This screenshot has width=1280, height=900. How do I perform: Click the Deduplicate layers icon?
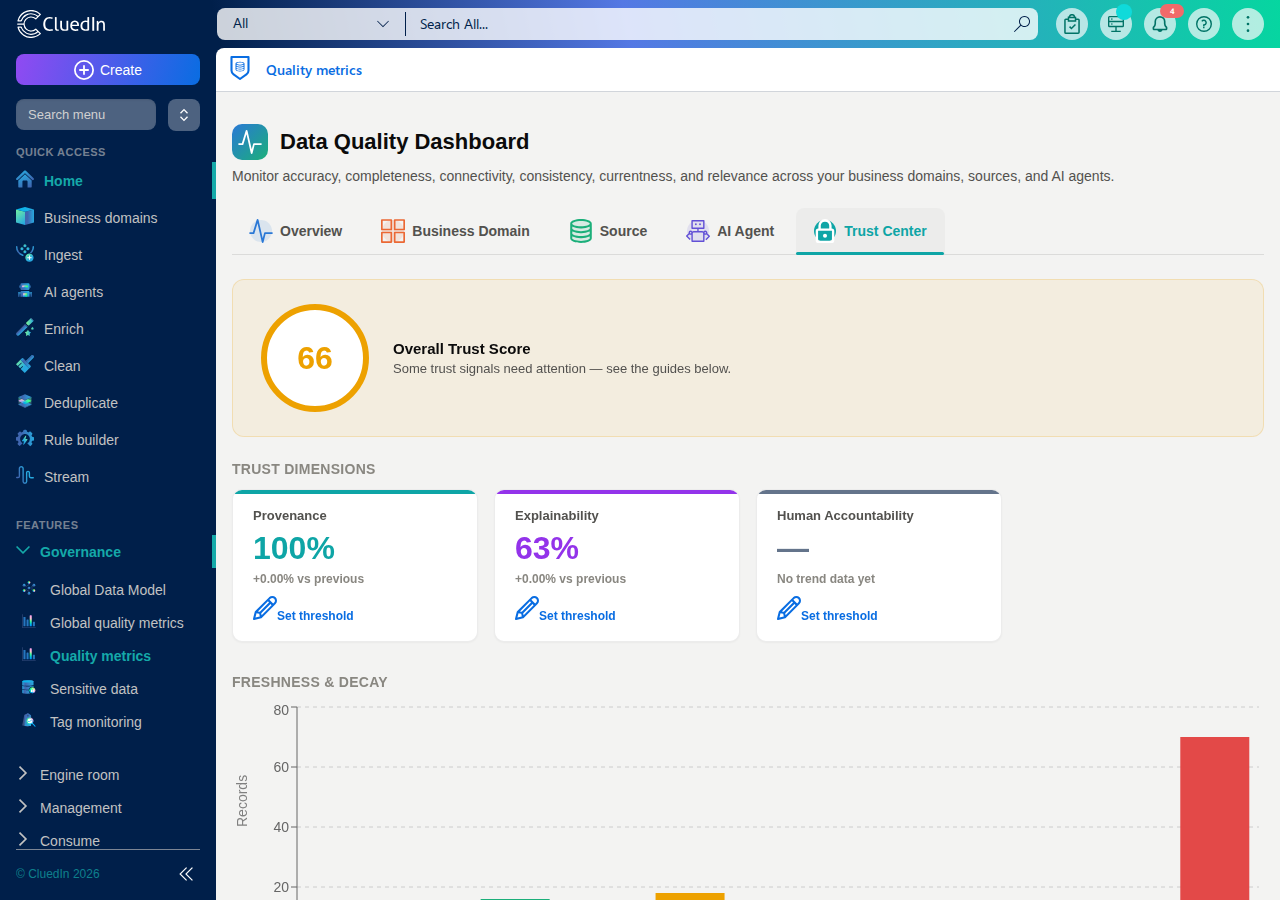25,402
